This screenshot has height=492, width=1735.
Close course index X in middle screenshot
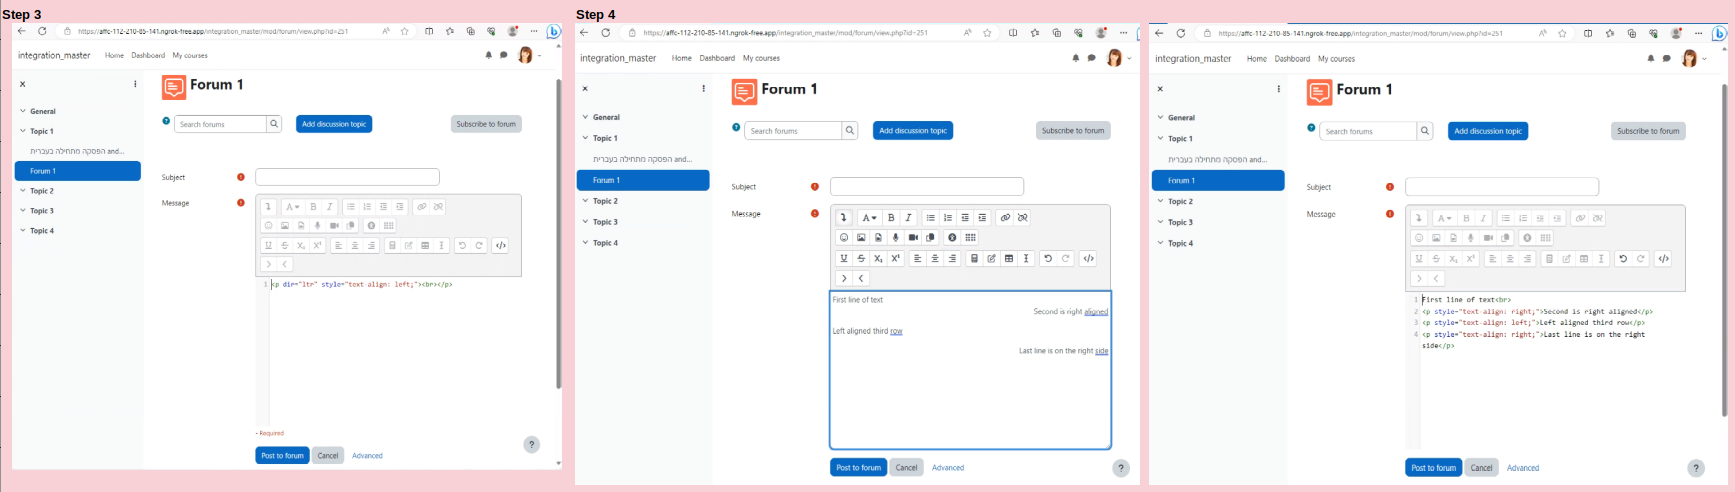tap(585, 89)
